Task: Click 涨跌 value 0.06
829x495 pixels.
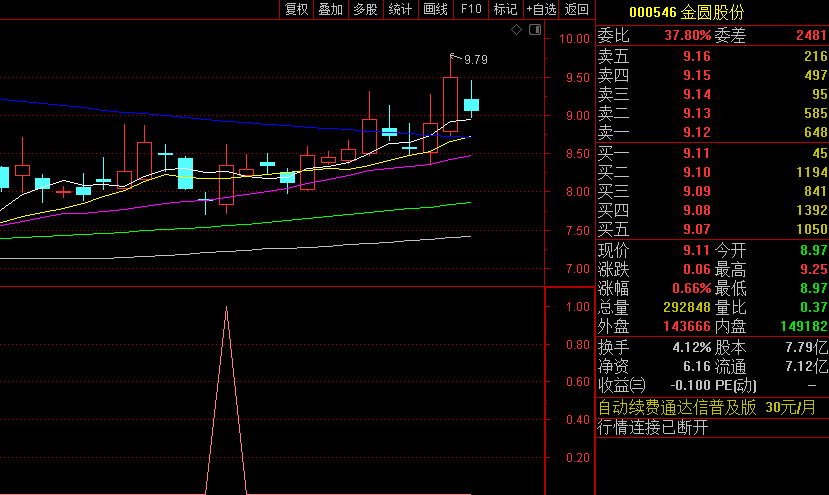Action: (x=697, y=269)
